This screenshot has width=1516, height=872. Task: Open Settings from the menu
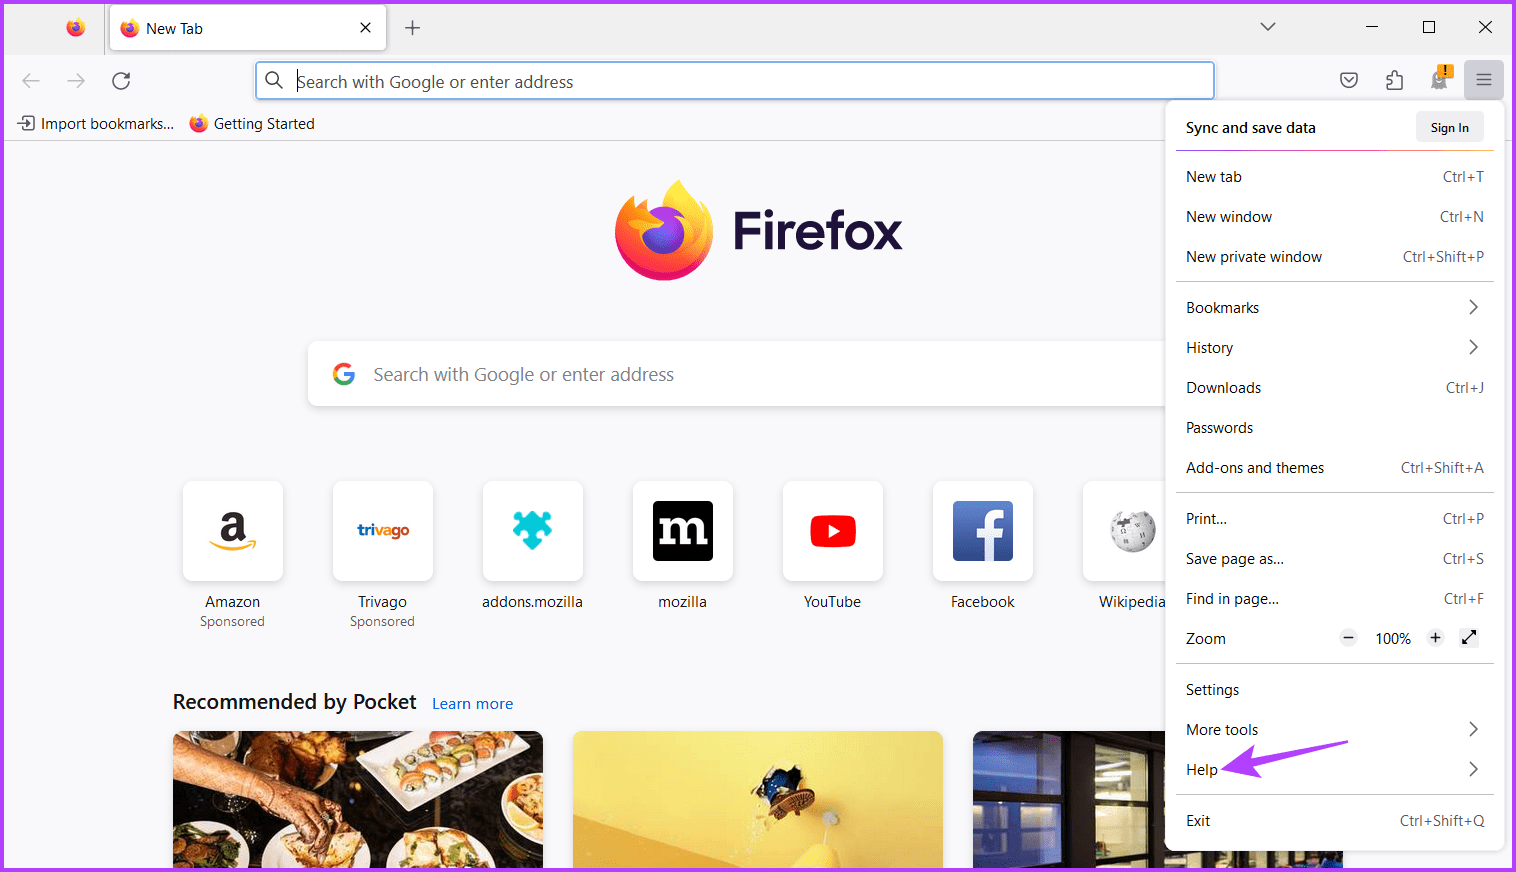click(1334, 690)
